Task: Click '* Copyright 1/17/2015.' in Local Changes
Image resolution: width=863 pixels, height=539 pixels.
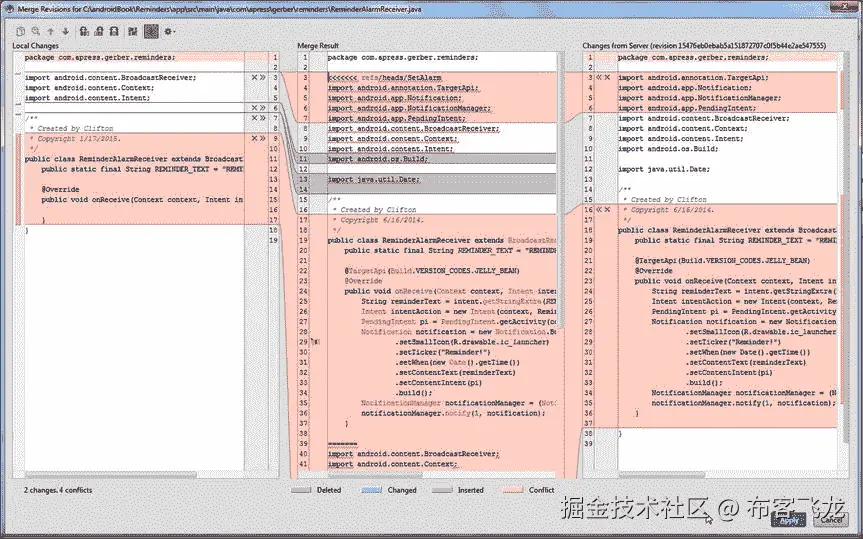Action: click(x=75, y=139)
